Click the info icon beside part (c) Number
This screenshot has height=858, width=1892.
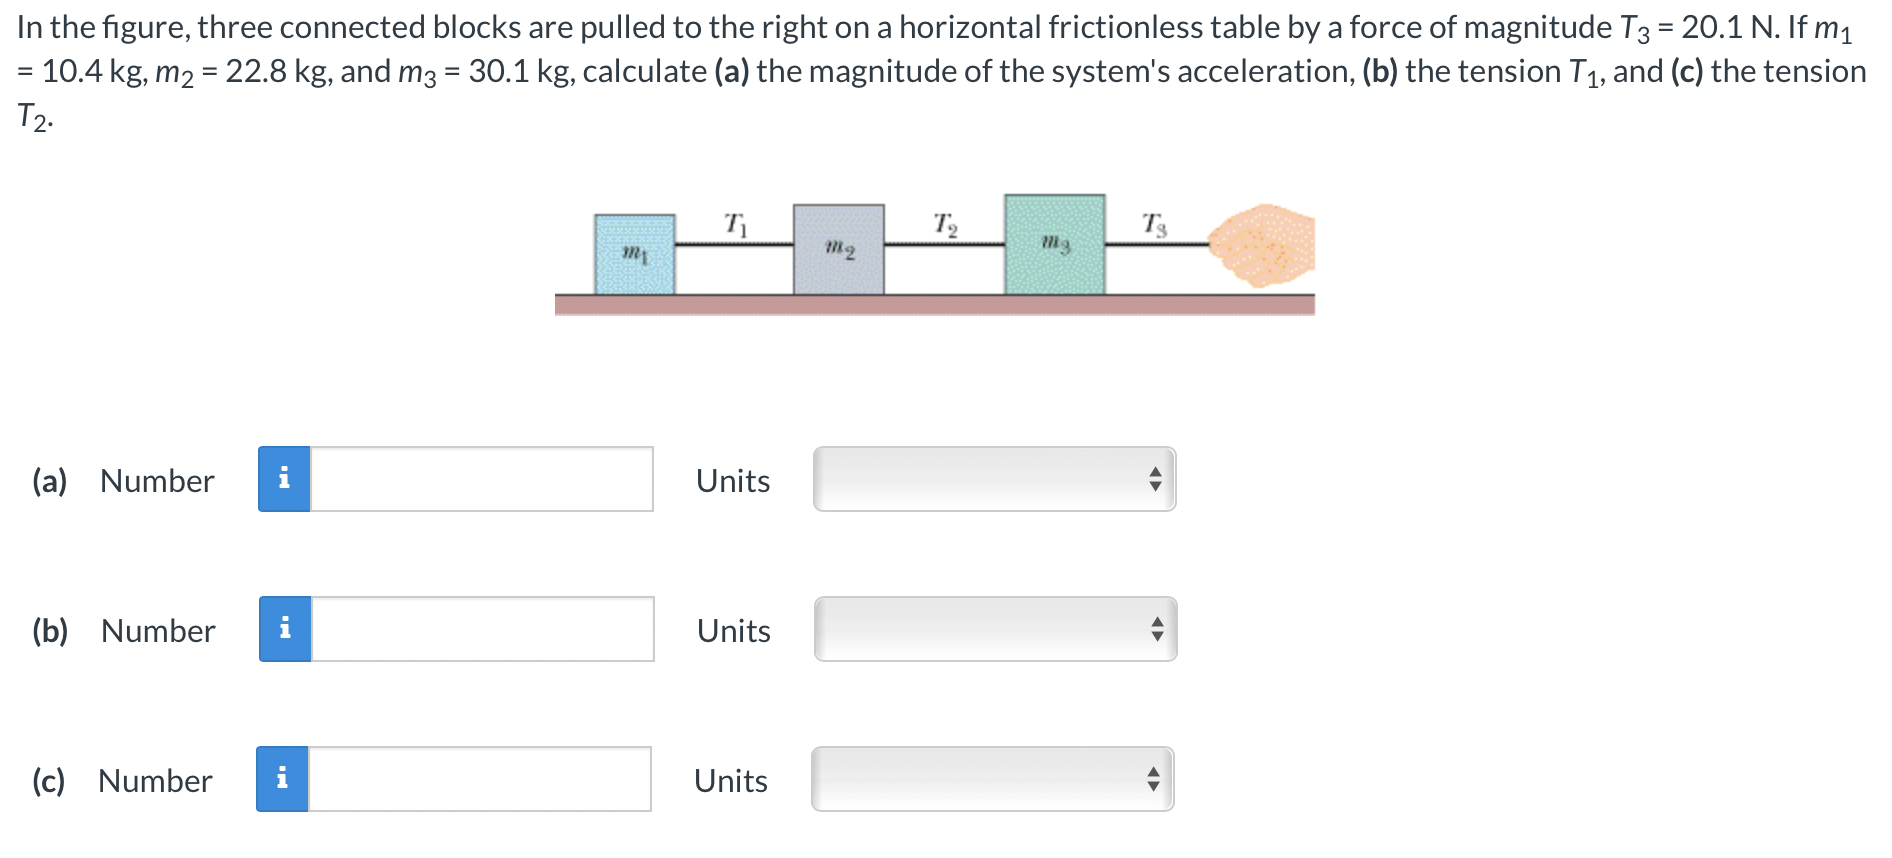pyautogui.click(x=286, y=780)
